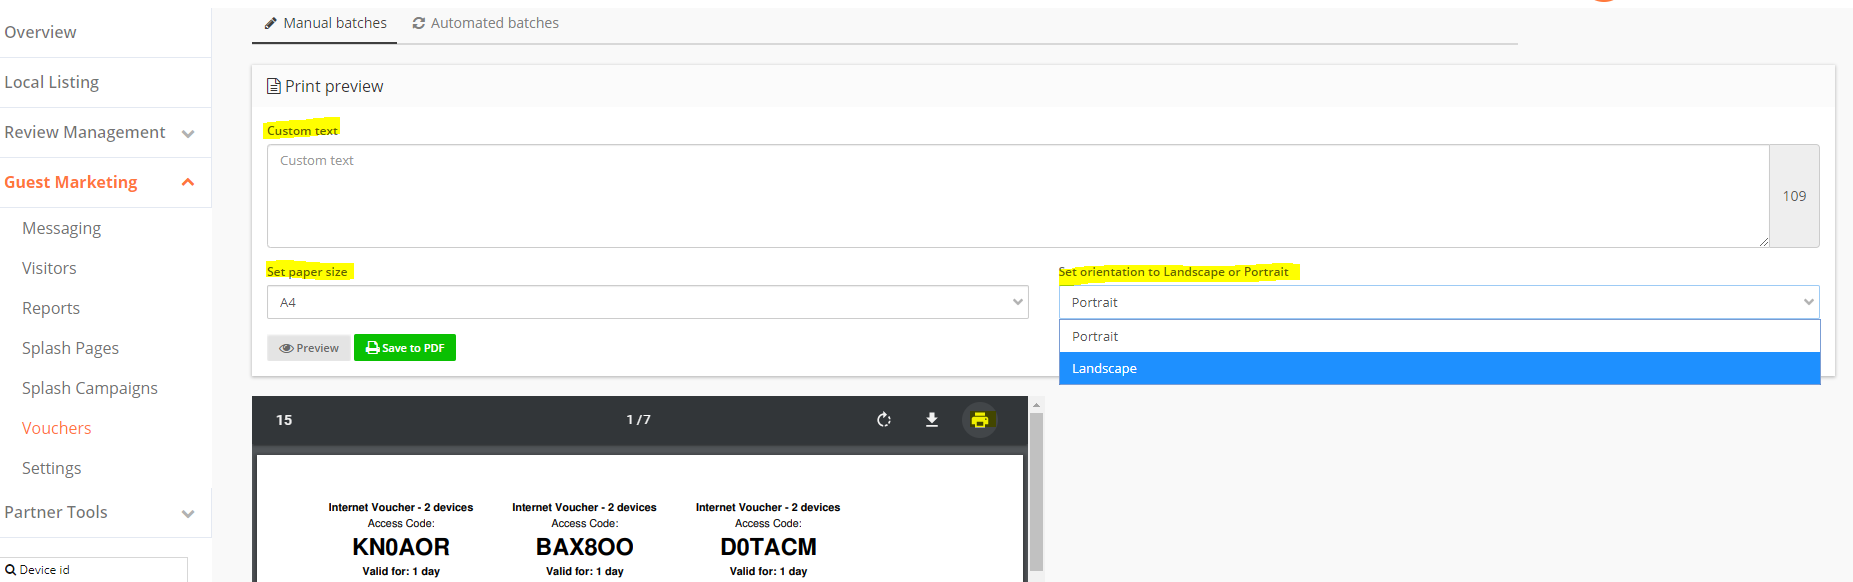Expand the Partner Tools menu
The width and height of the screenshot is (1853, 582).
[188, 513]
